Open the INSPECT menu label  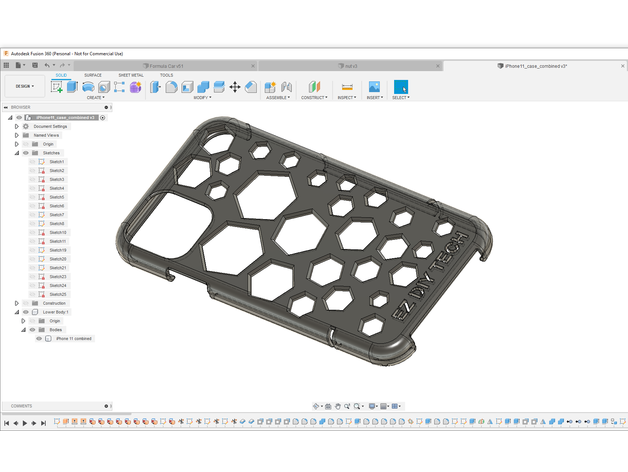click(346, 97)
